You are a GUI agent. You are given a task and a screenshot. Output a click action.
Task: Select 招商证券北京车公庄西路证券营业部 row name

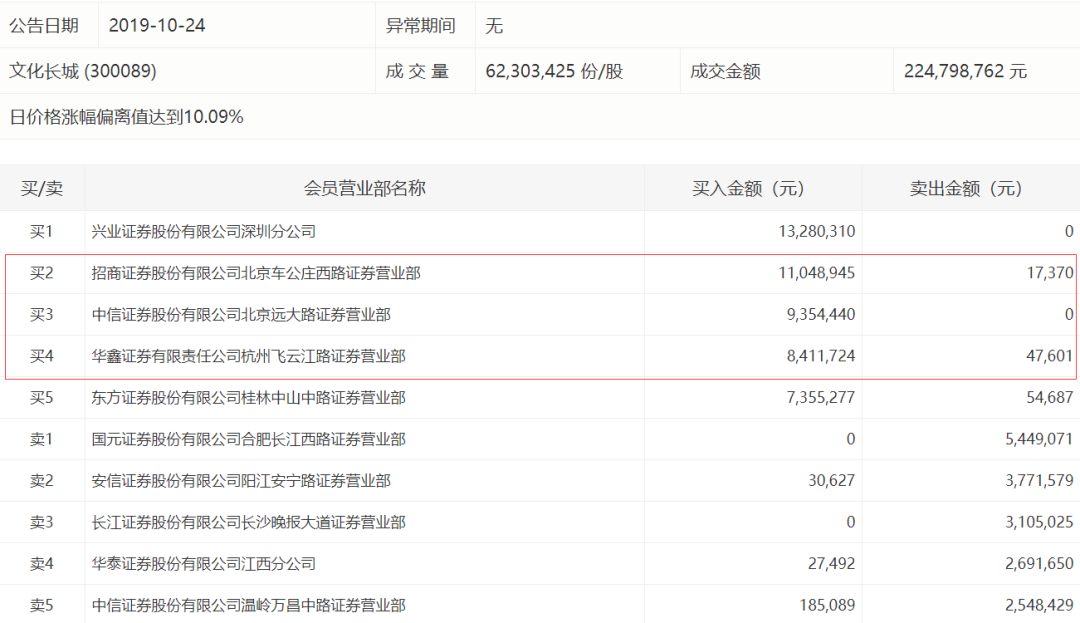coord(256,273)
